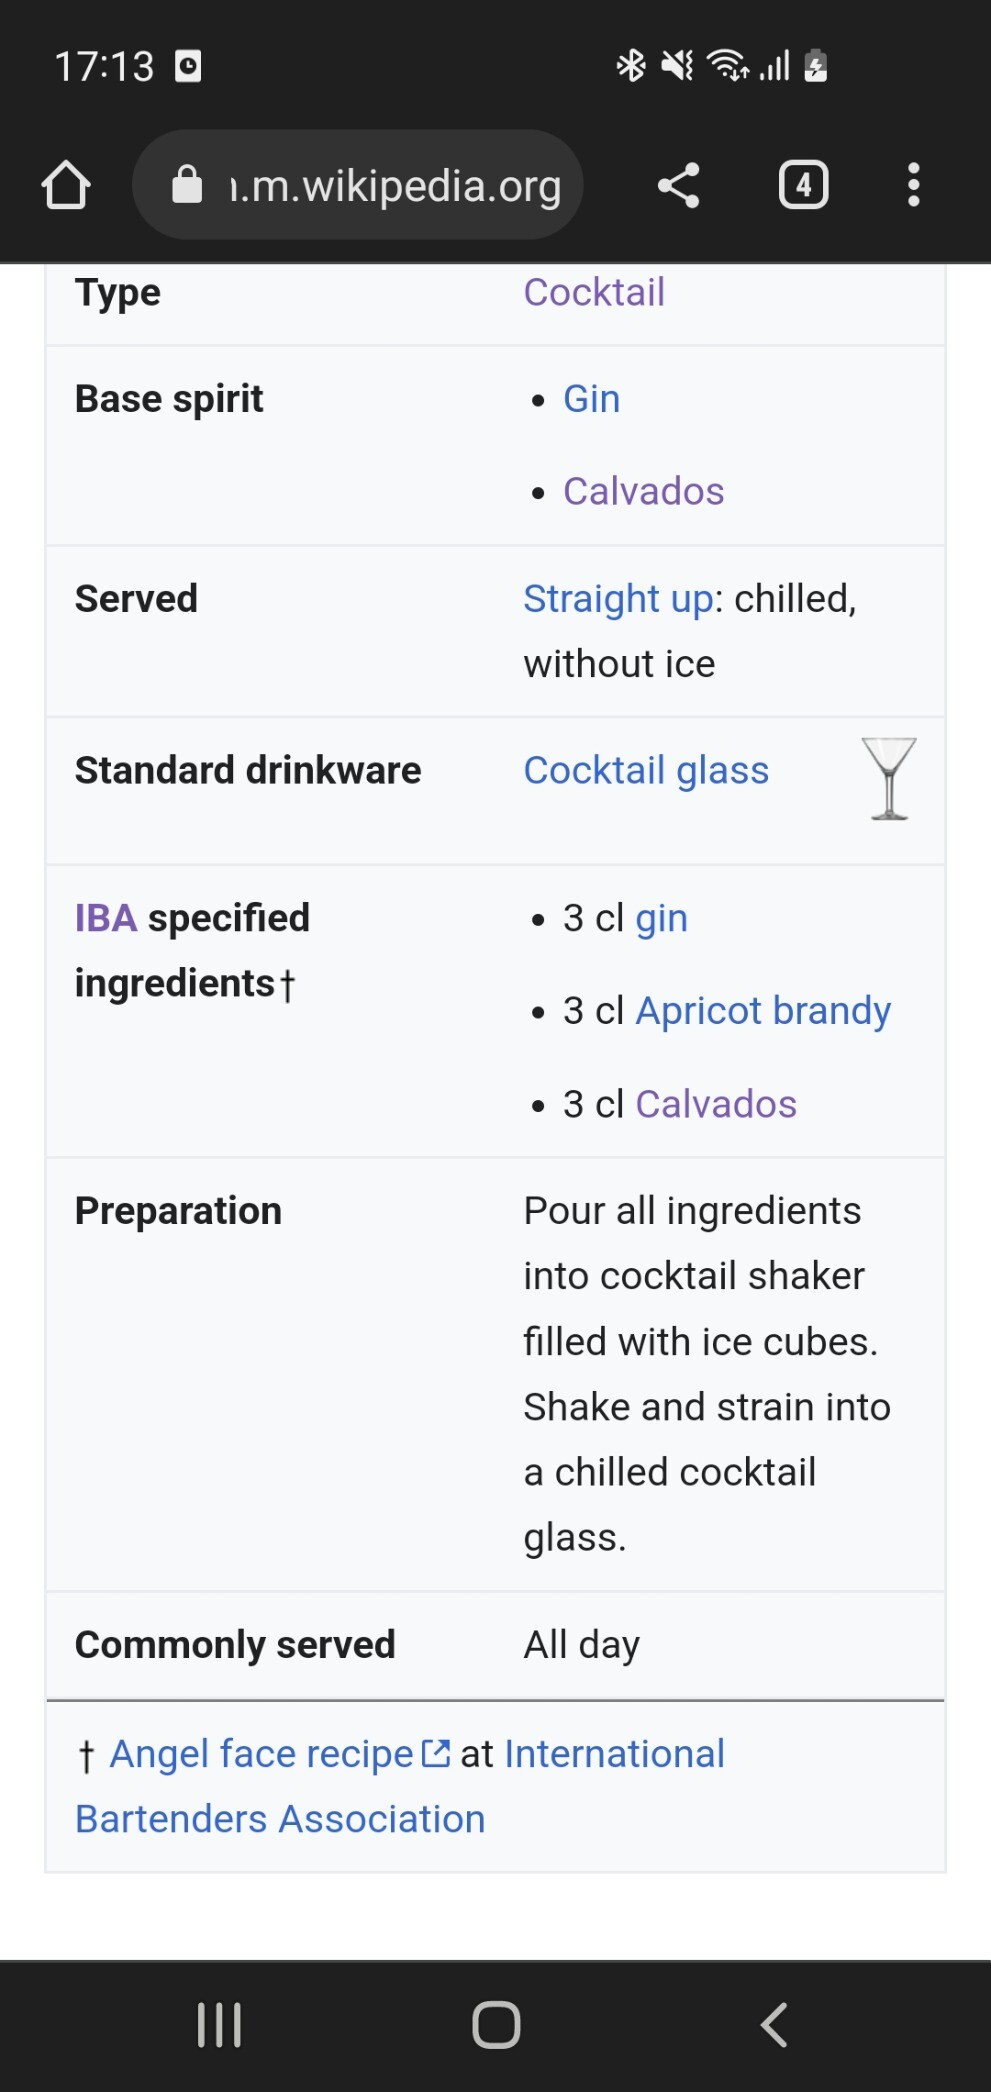Open the three-dot browser menu
The image size is (991, 2092).
[912, 185]
